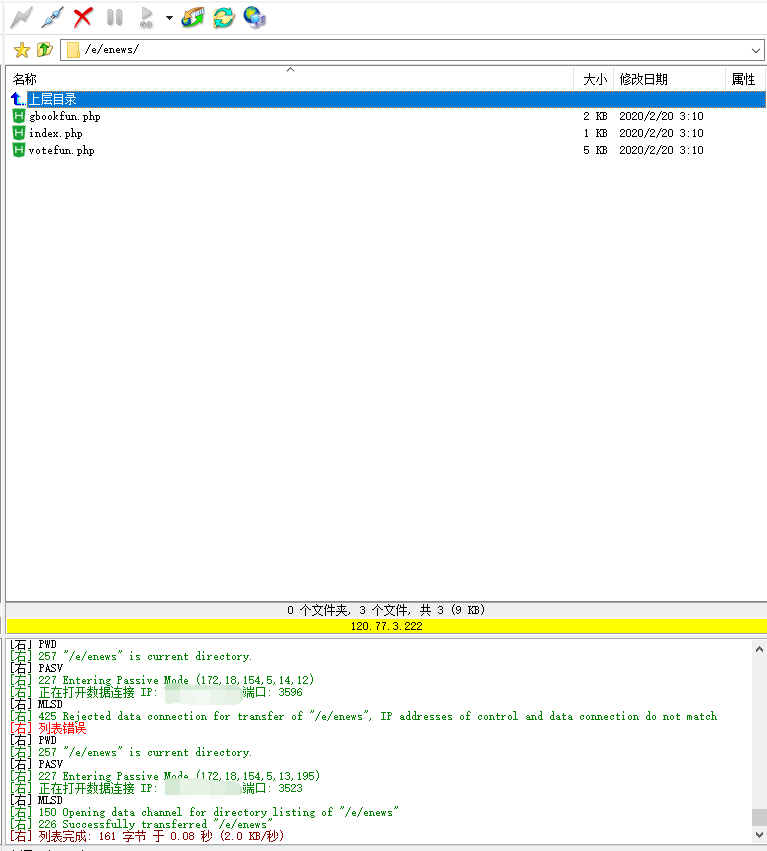Click the log scrollbar thumb
Screen dimensions: 767x851
point(759,817)
